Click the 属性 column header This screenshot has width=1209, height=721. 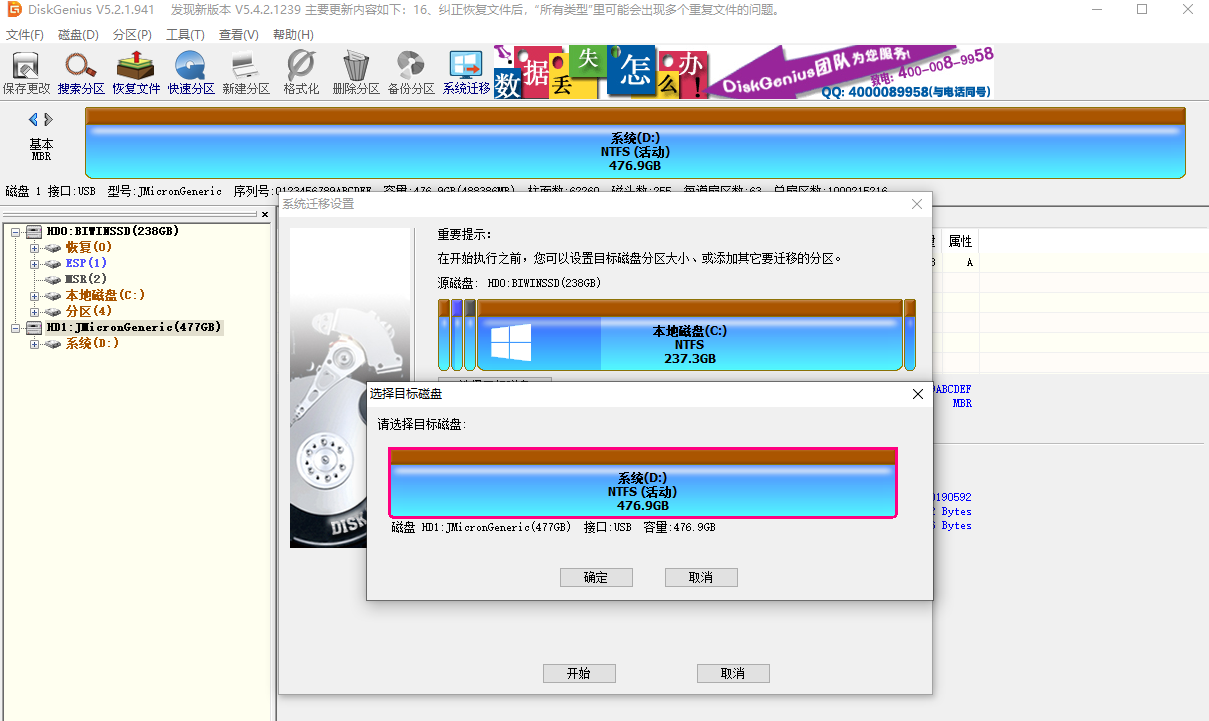click(x=960, y=241)
